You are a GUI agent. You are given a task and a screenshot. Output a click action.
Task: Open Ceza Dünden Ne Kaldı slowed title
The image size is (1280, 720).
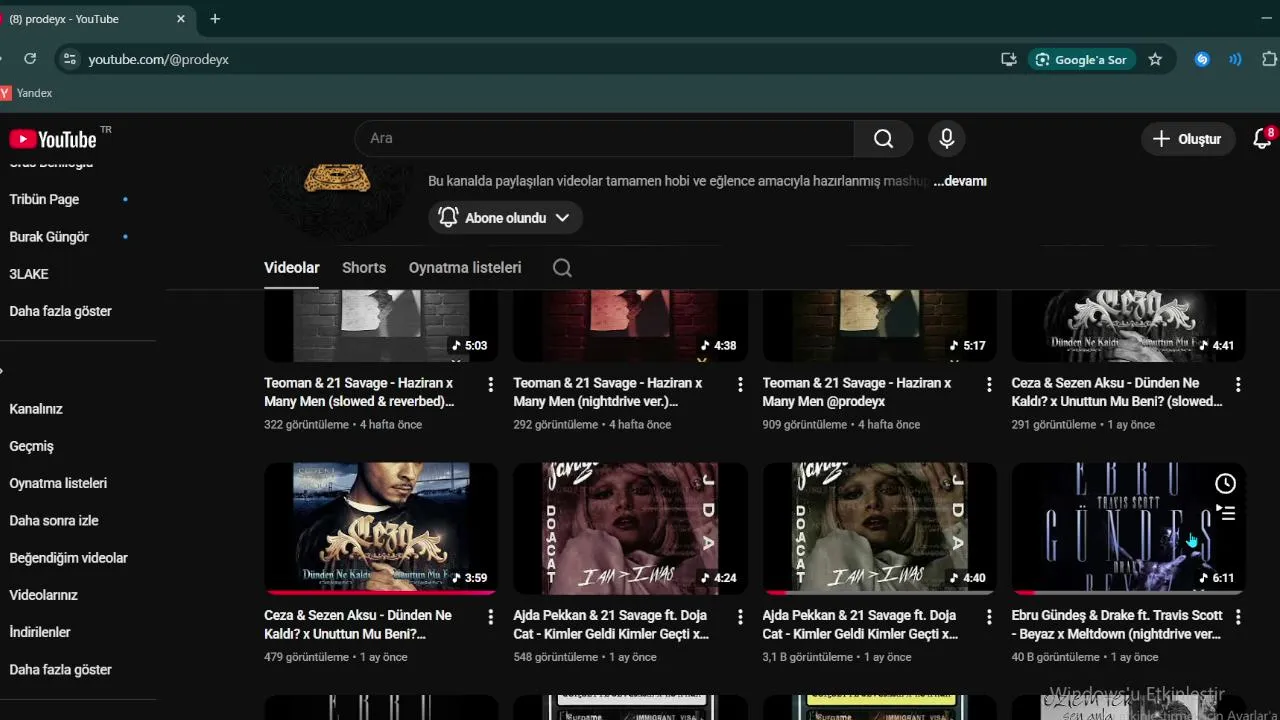point(1117,392)
